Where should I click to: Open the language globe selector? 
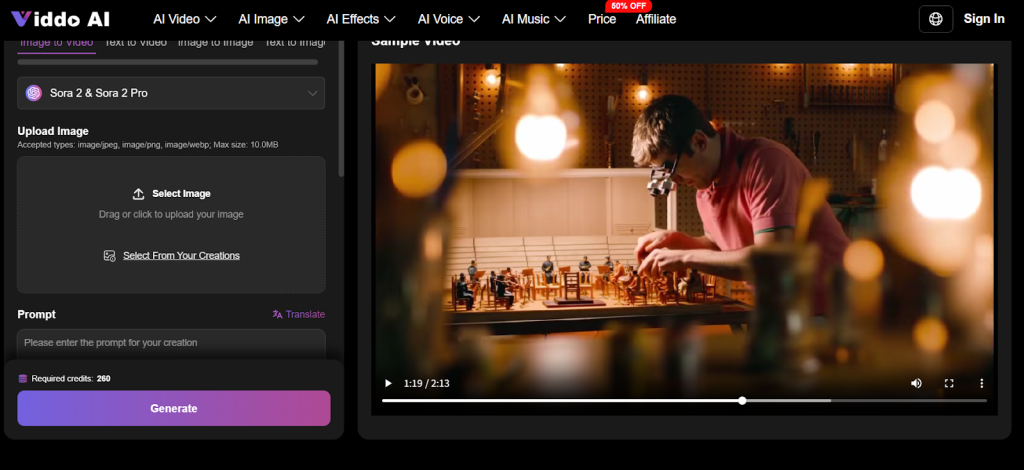click(x=935, y=19)
